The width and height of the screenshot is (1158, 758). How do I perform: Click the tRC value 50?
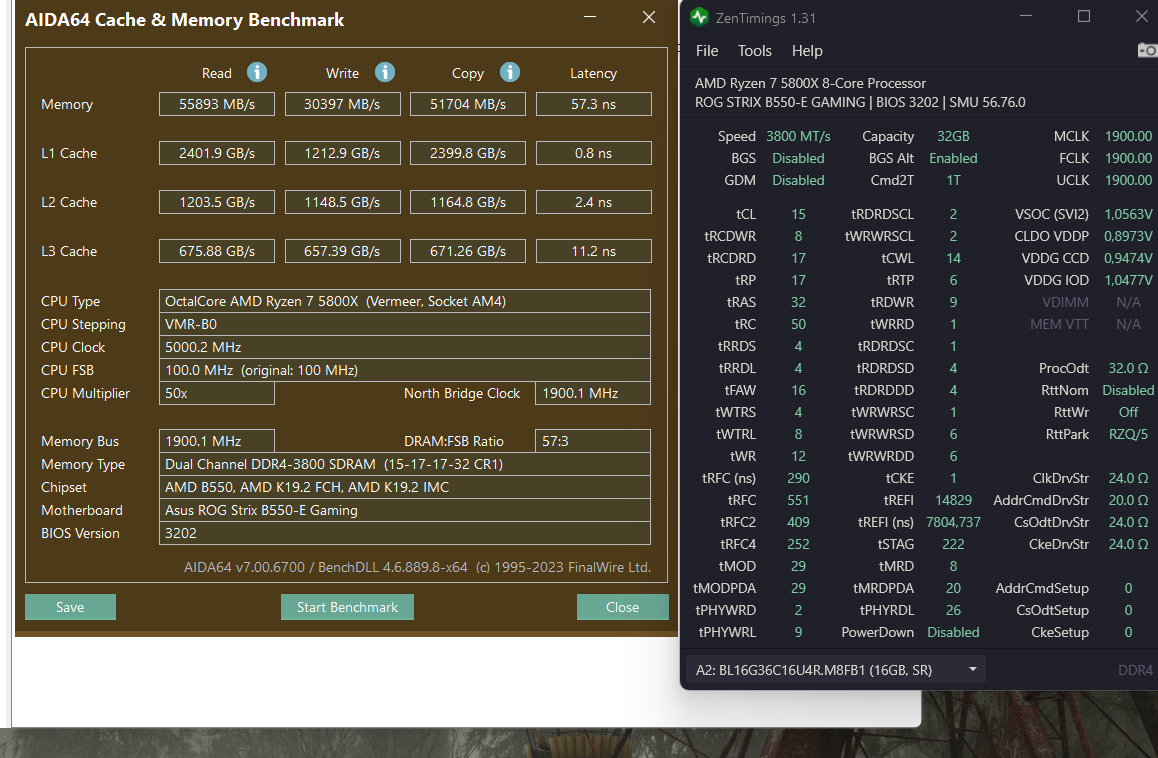coord(798,324)
